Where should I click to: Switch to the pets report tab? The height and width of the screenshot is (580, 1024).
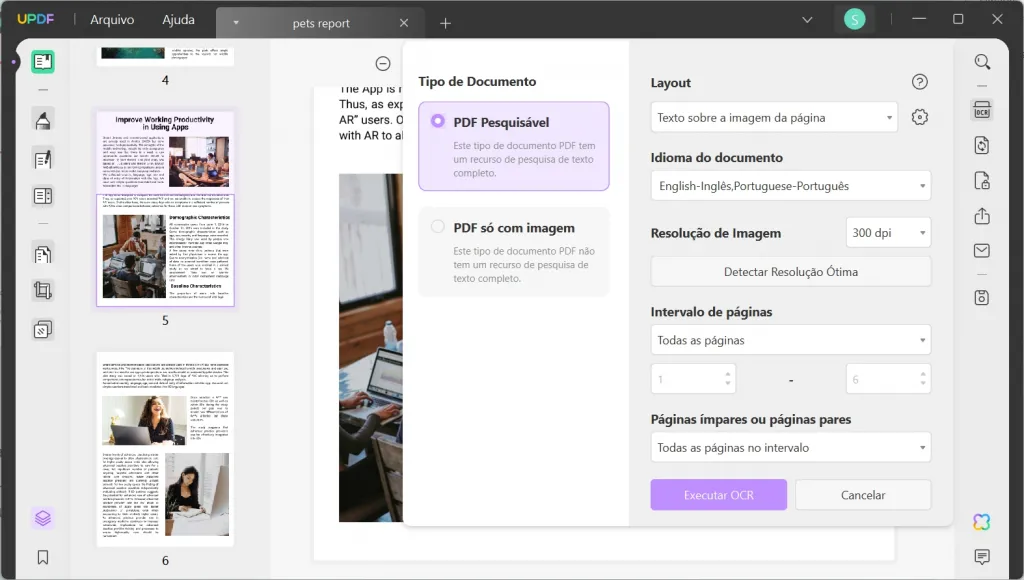click(320, 22)
